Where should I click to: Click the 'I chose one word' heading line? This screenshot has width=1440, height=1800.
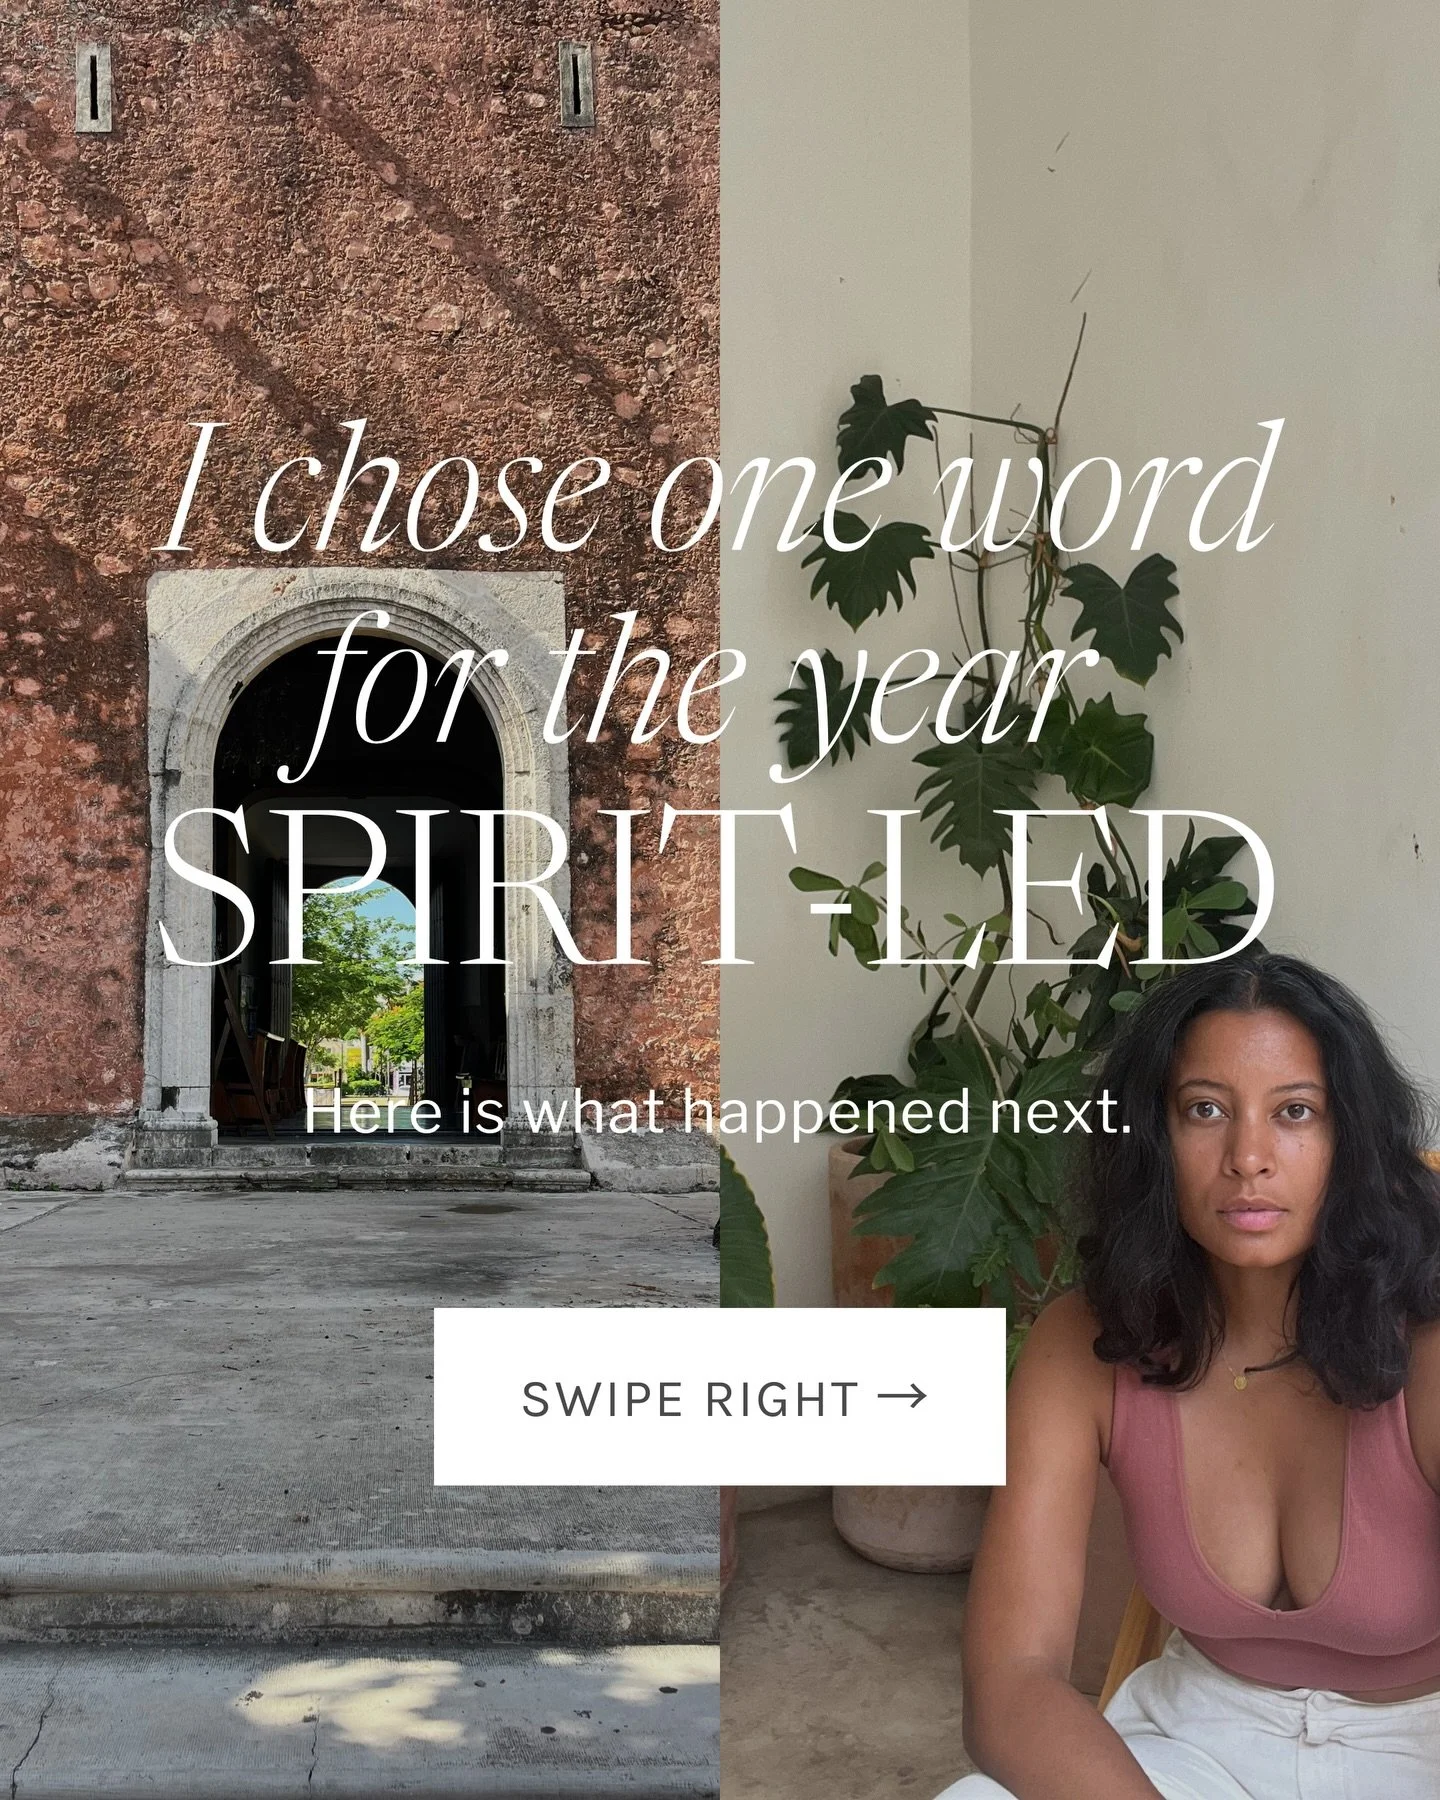718,489
